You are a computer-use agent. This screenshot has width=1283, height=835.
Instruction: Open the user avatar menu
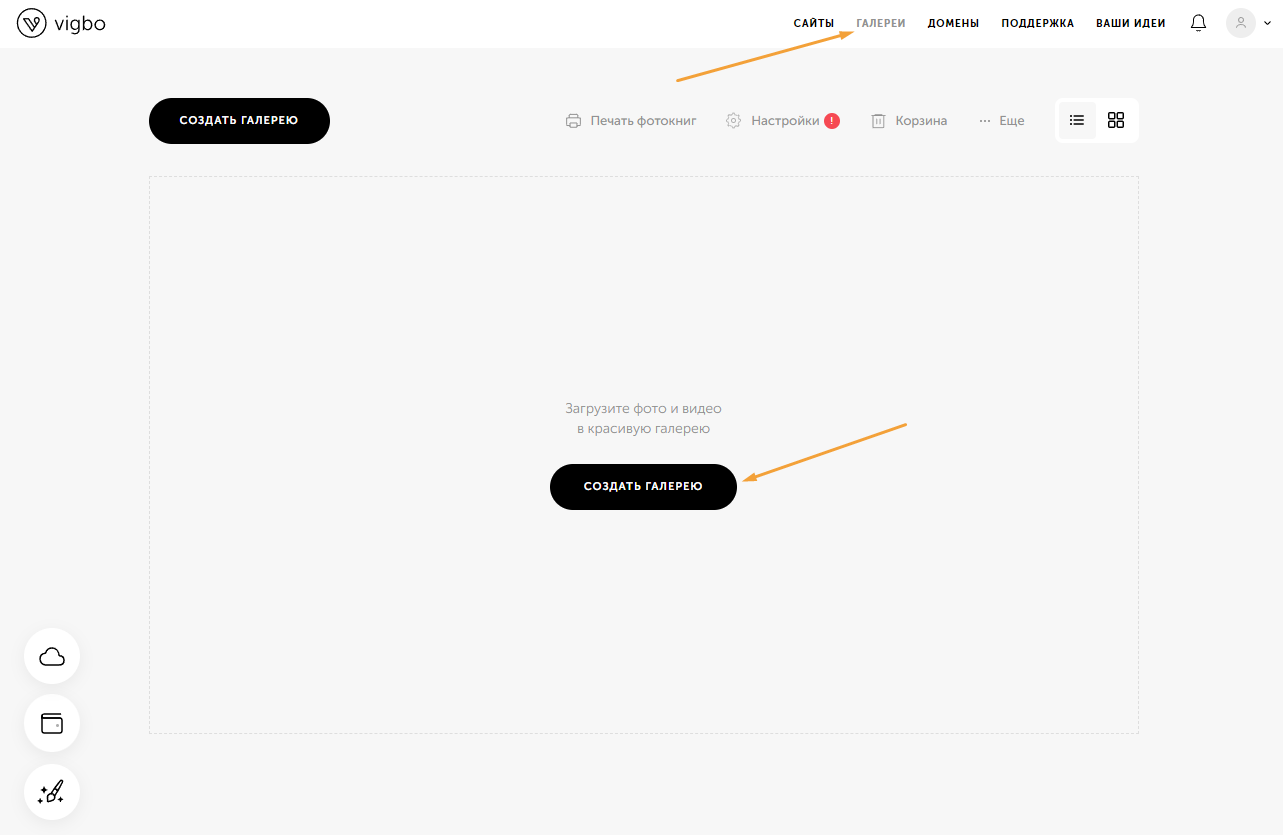[x=1241, y=23]
